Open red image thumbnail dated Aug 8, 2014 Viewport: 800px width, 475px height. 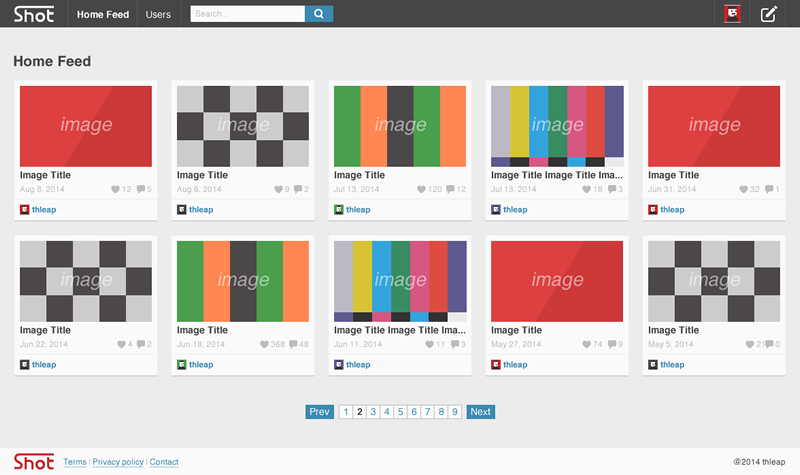point(86,126)
